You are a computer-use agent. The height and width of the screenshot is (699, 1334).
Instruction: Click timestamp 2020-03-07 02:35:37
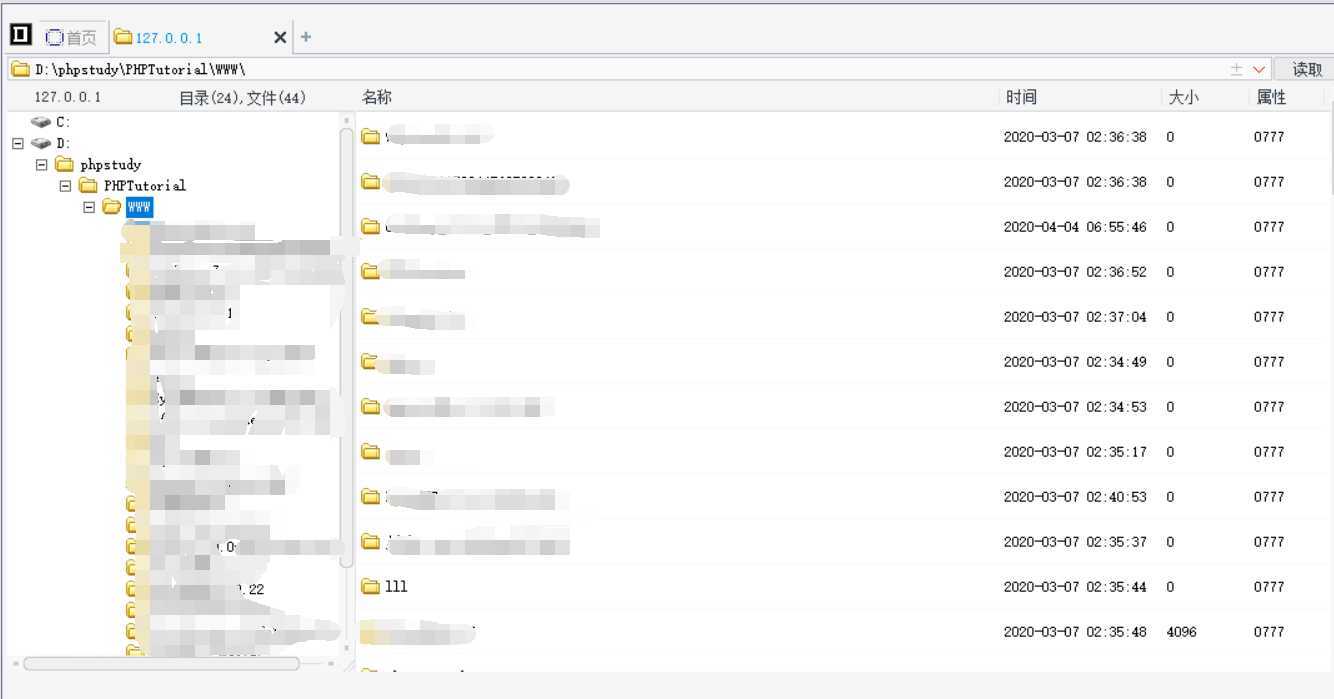1075,542
